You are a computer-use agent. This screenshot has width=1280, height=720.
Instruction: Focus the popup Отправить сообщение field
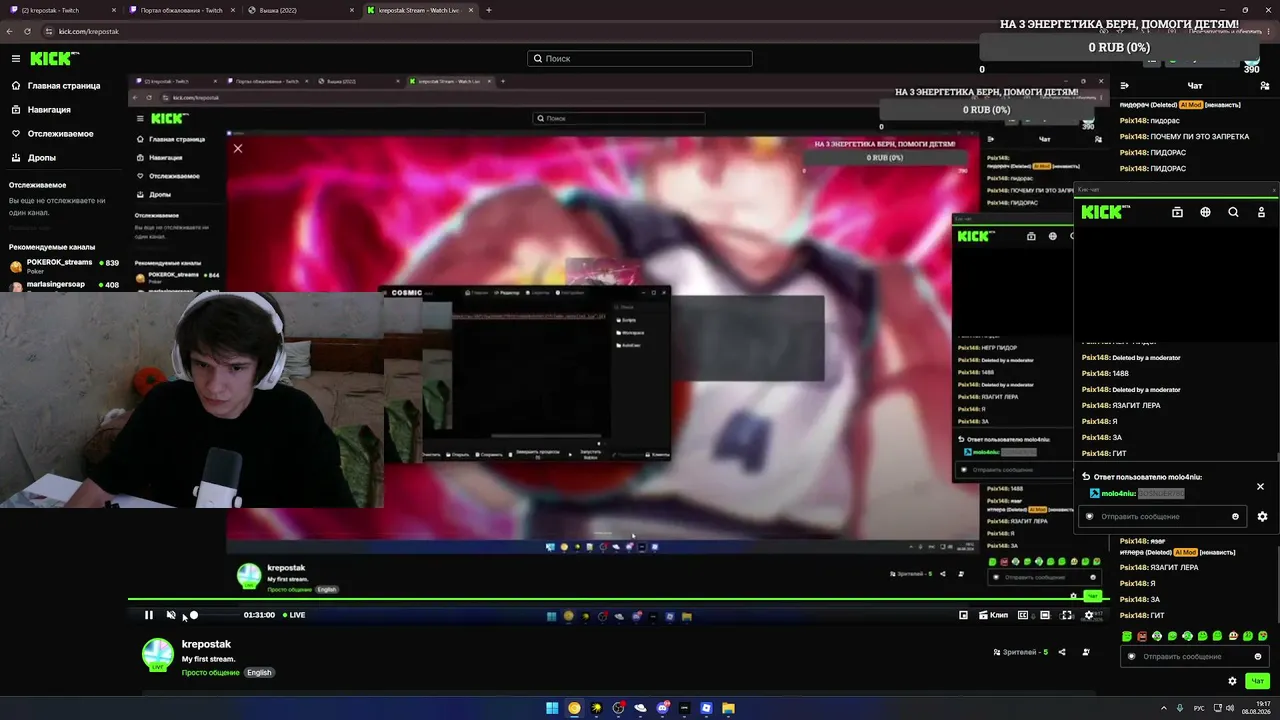[1162, 517]
